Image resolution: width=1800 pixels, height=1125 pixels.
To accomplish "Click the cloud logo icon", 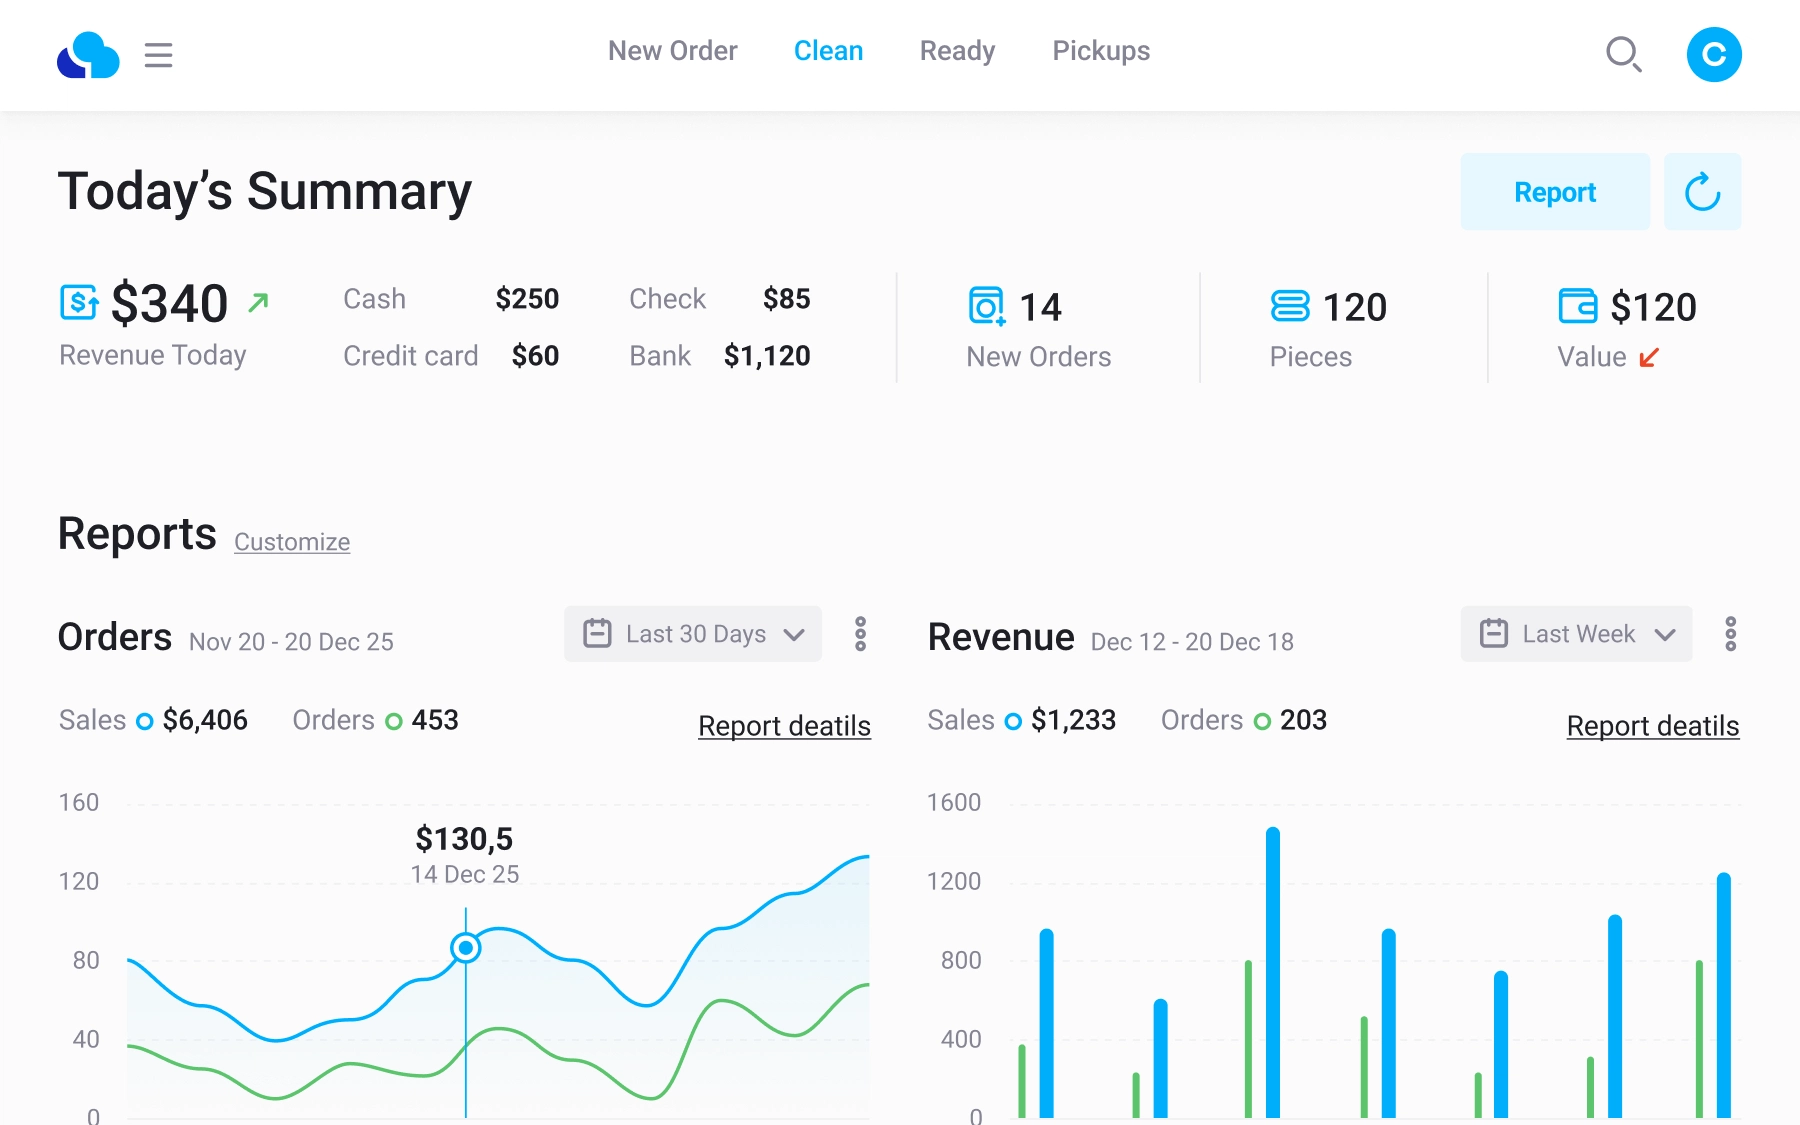I will (x=88, y=55).
